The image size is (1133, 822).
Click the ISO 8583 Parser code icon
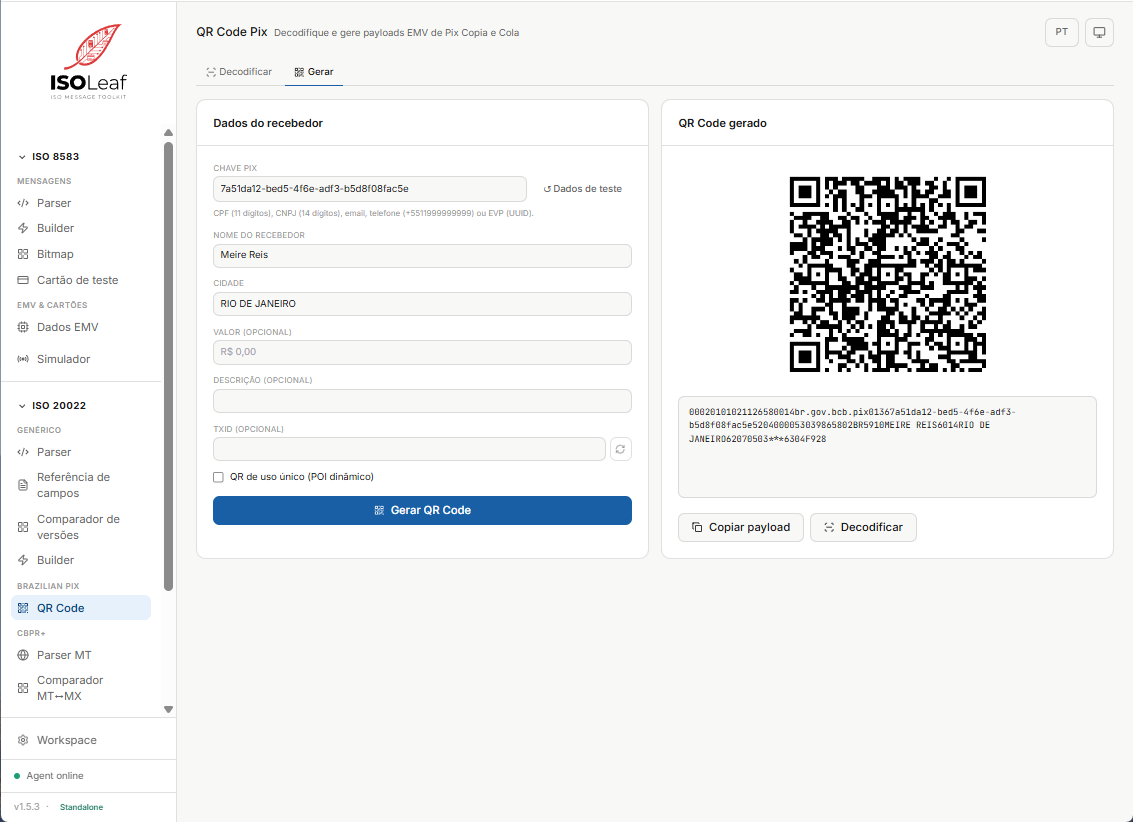pos(23,203)
